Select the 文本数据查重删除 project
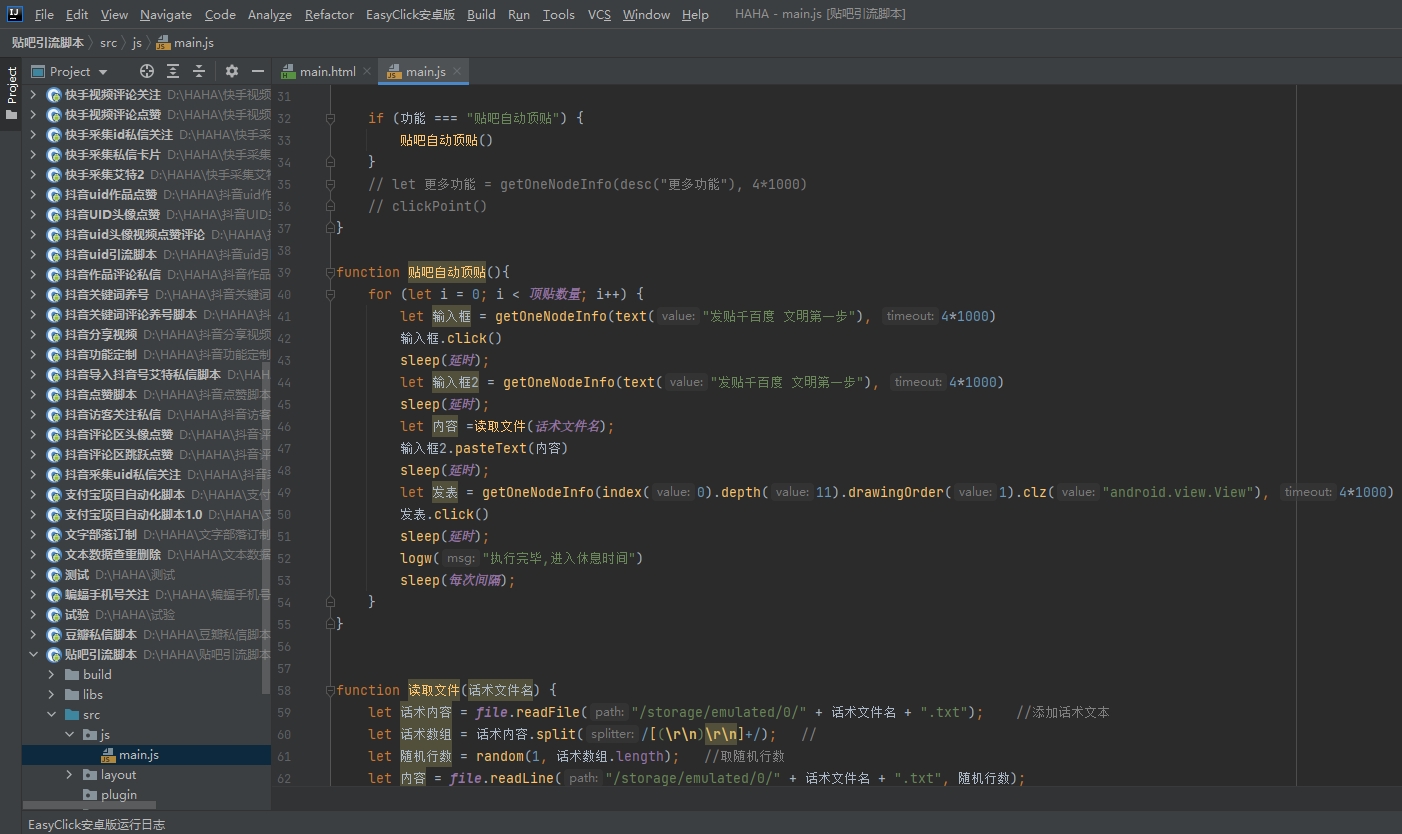This screenshot has height=834, width=1402. click(146, 555)
